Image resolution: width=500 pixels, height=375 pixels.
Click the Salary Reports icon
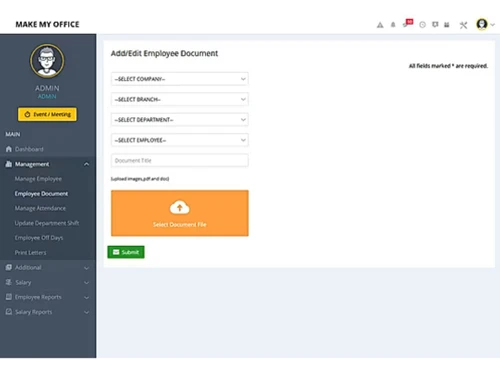(9, 312)
